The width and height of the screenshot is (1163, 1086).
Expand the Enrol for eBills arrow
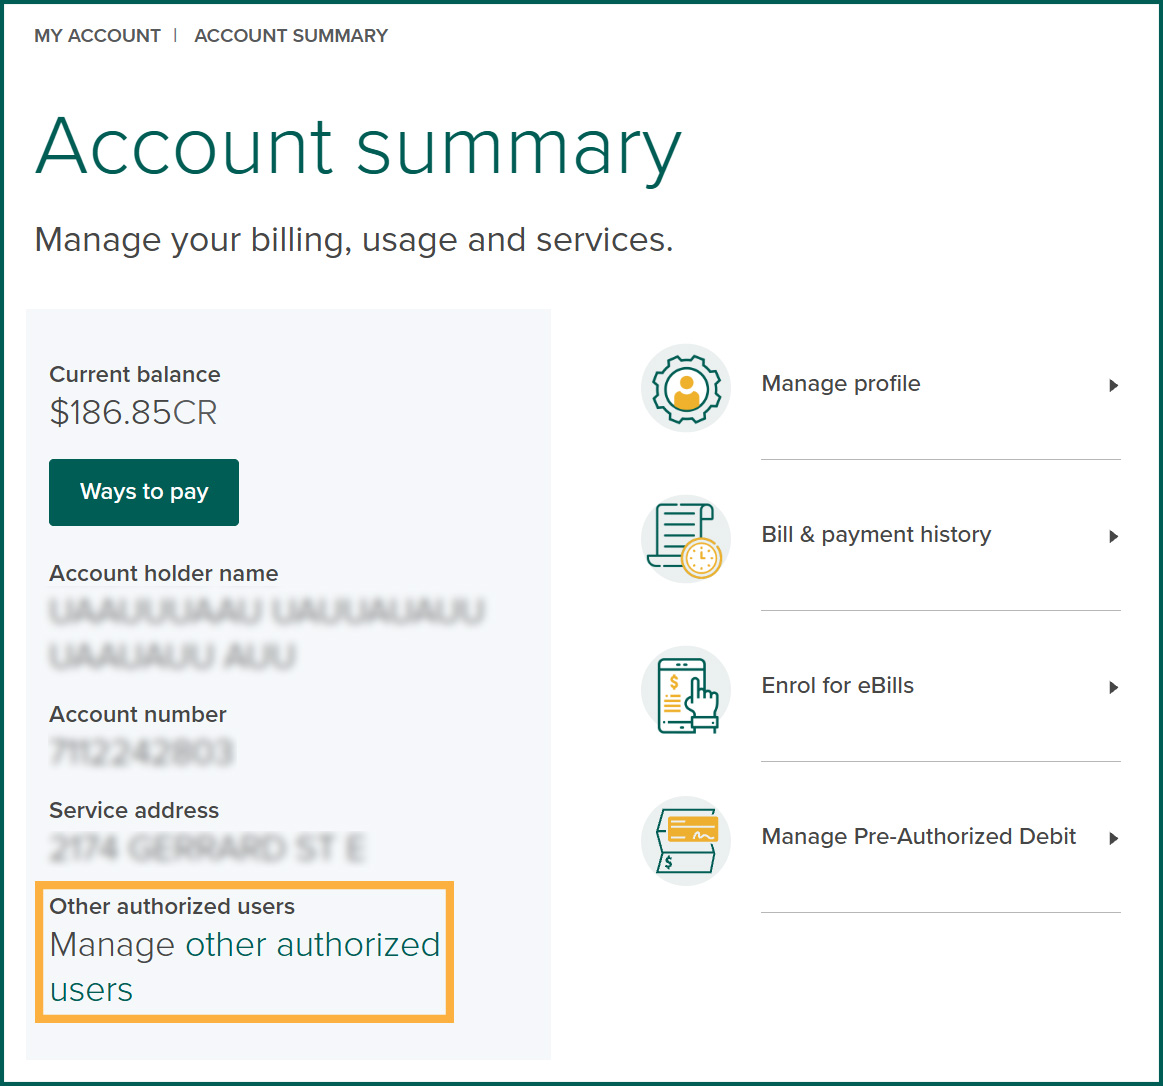tap(1113, 688)
